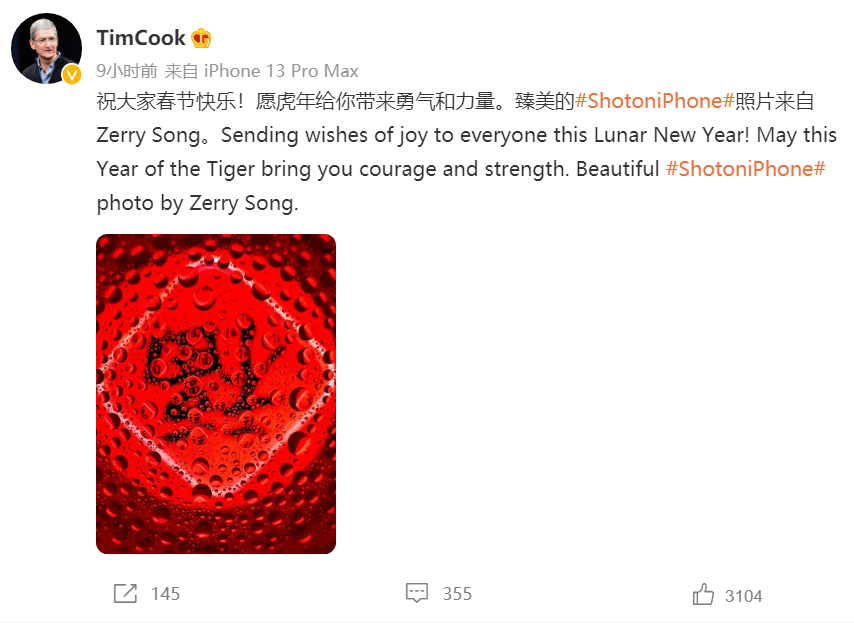Click the 来自 iPhone 13 Pro Max source
This screenshot has height=623, width=854.
[261, 71]
